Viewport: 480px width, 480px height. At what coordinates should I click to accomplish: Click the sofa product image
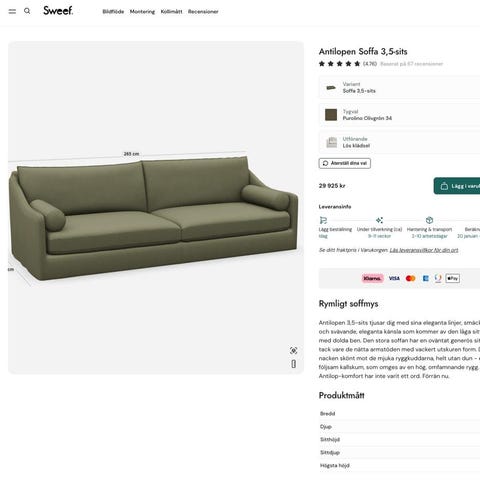156,207
